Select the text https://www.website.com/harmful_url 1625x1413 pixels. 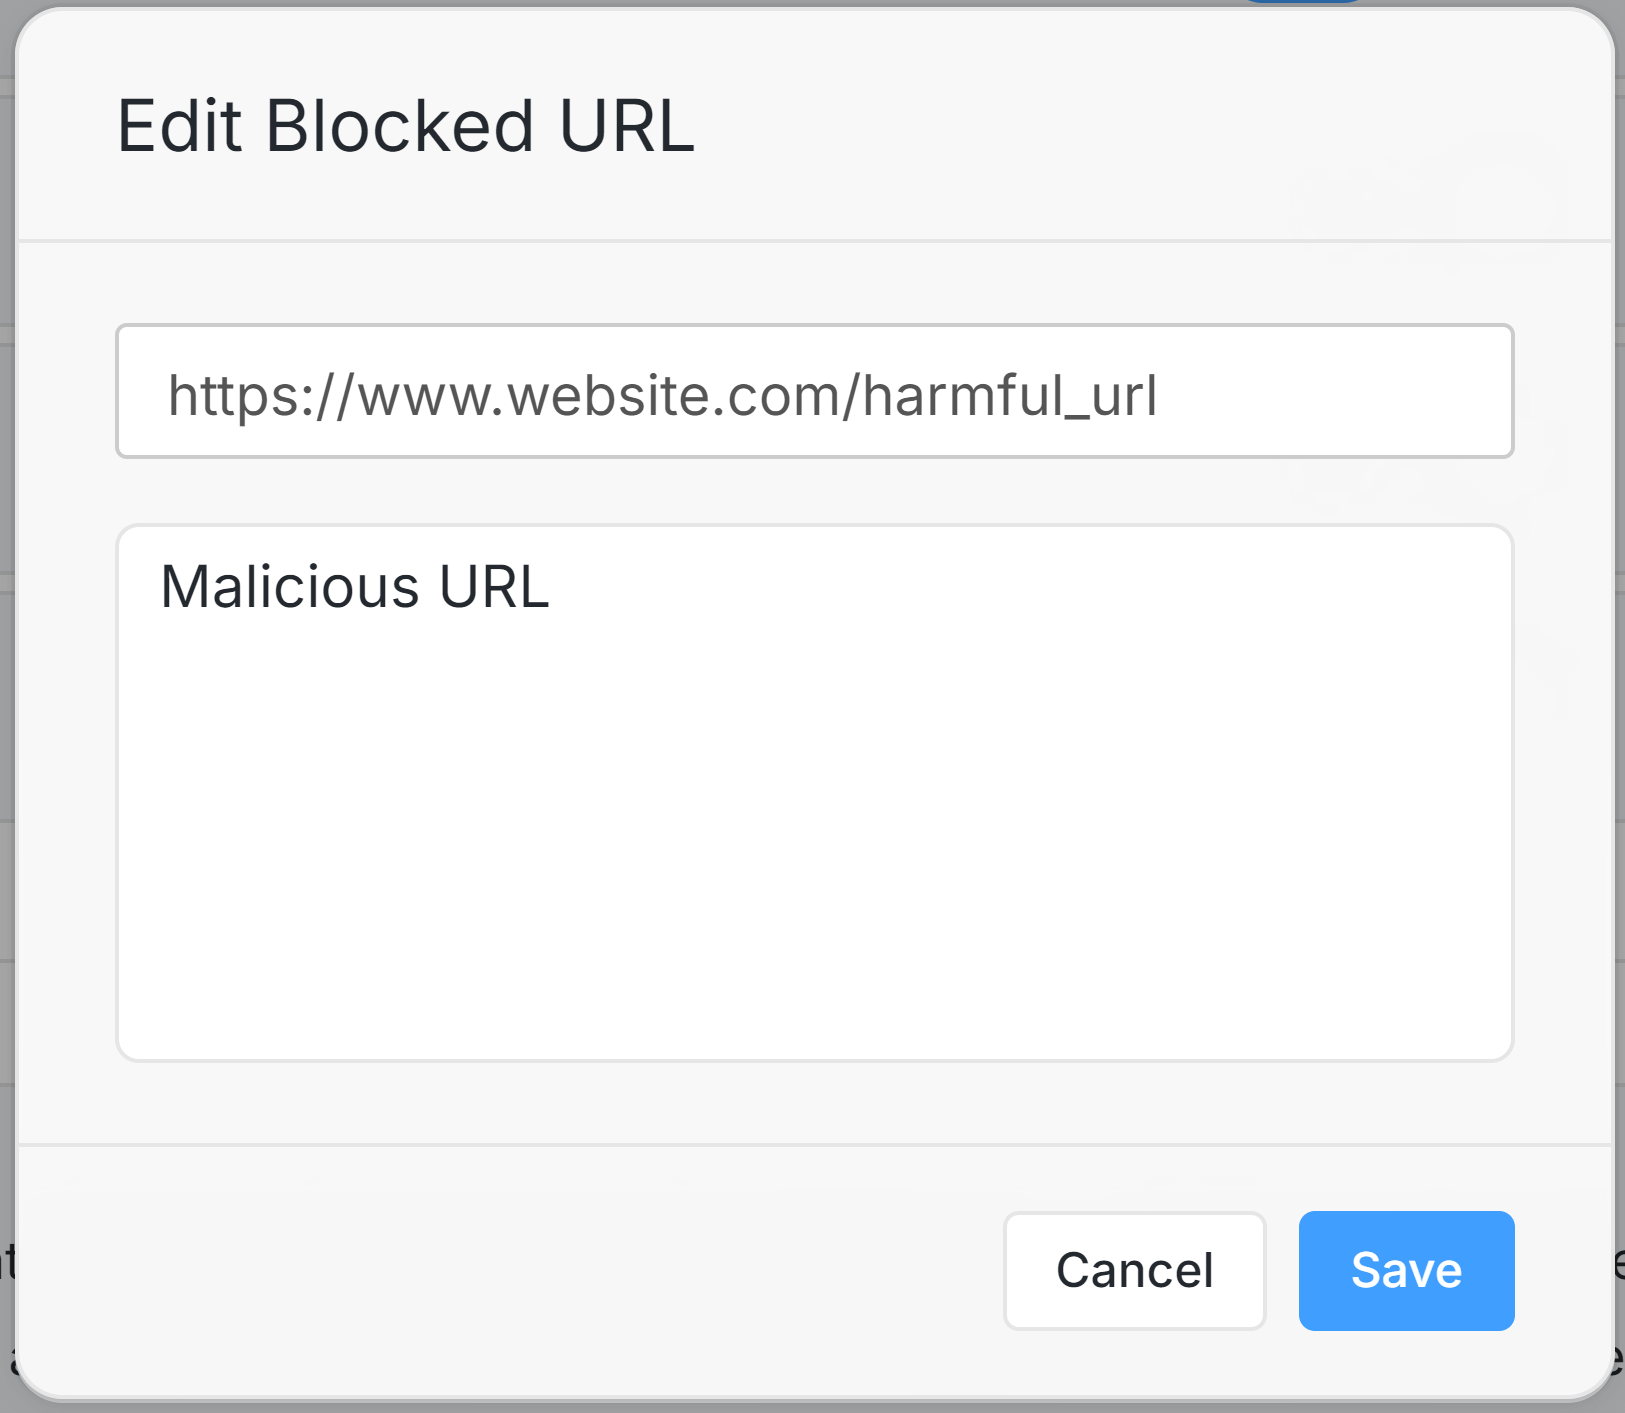[x=662, y=394]
